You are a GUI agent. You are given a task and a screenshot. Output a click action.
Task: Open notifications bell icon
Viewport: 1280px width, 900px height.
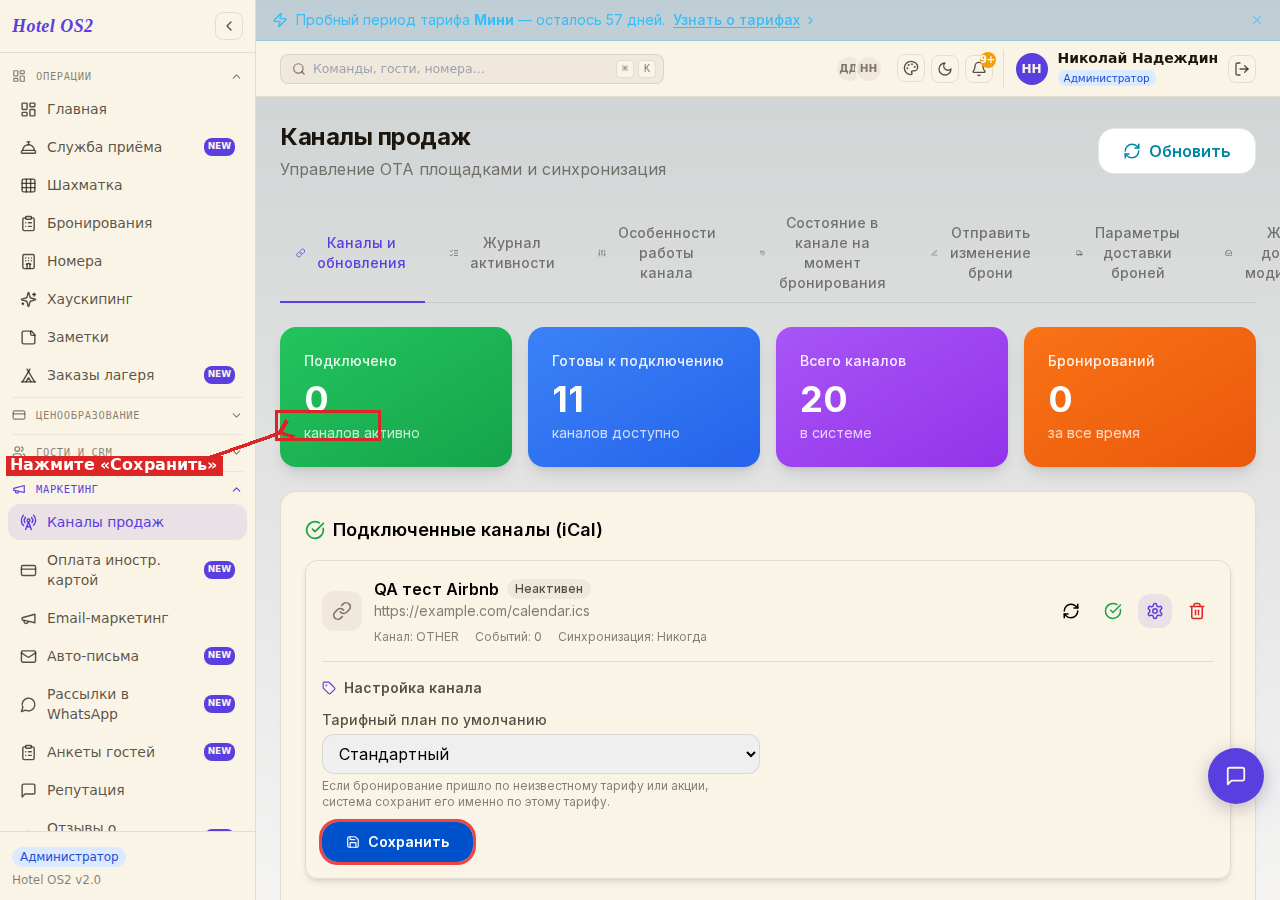click(x=979, y=68)
